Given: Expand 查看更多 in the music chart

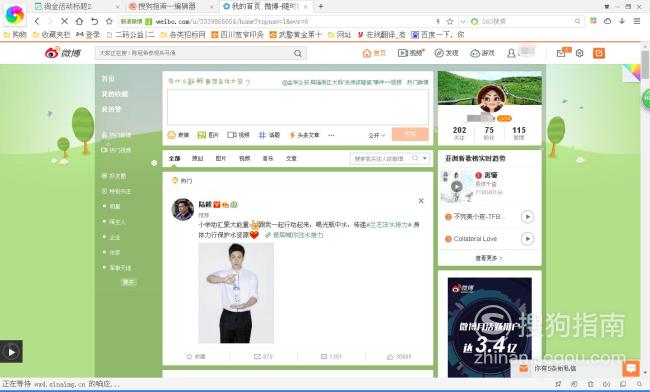Looking at the screenshot, I should click(x=489, y=258).
